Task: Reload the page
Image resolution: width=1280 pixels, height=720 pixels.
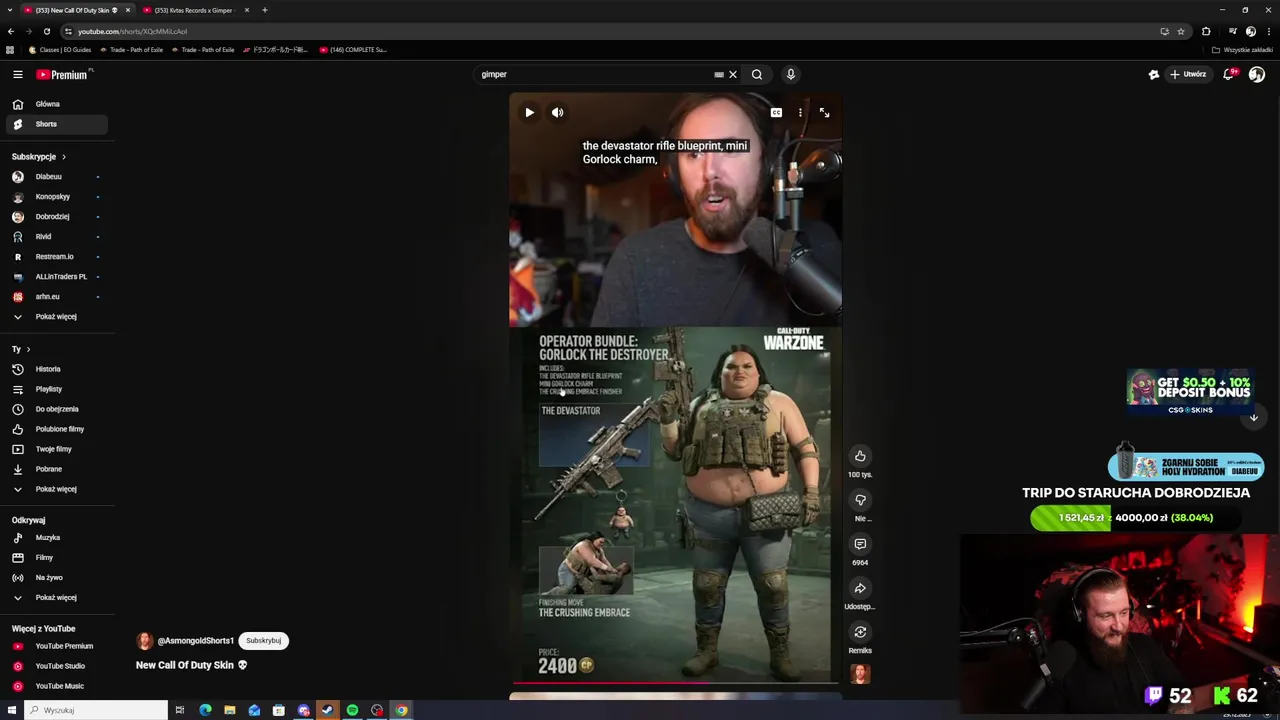Action: 46,31
